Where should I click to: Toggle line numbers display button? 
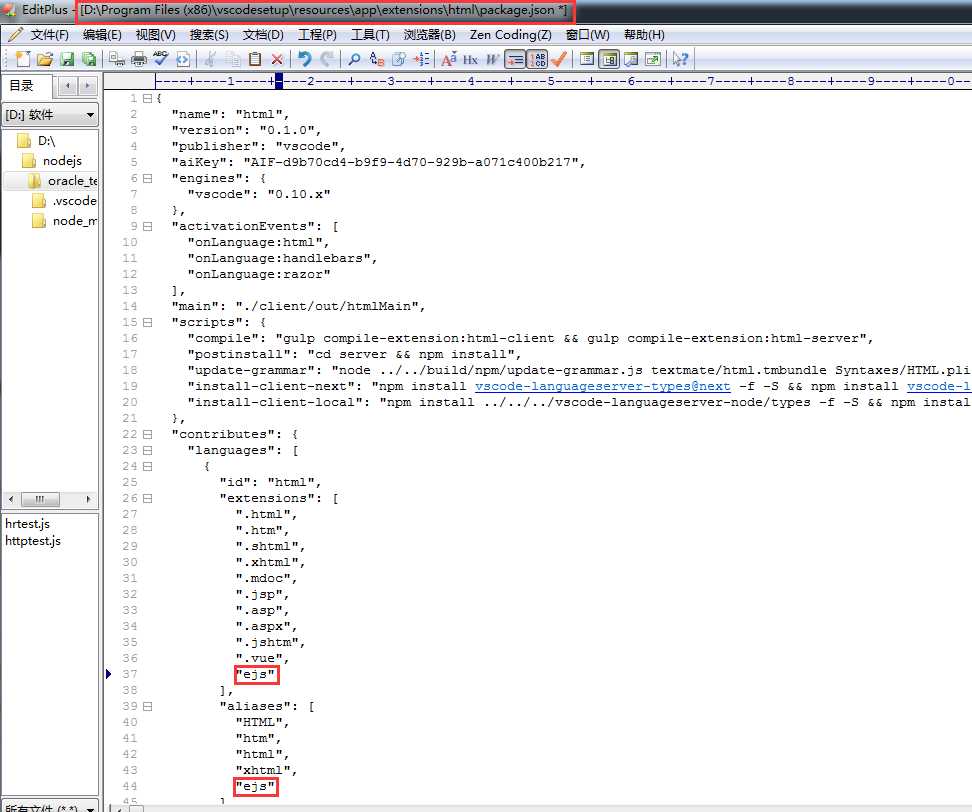tap(537, 59)
